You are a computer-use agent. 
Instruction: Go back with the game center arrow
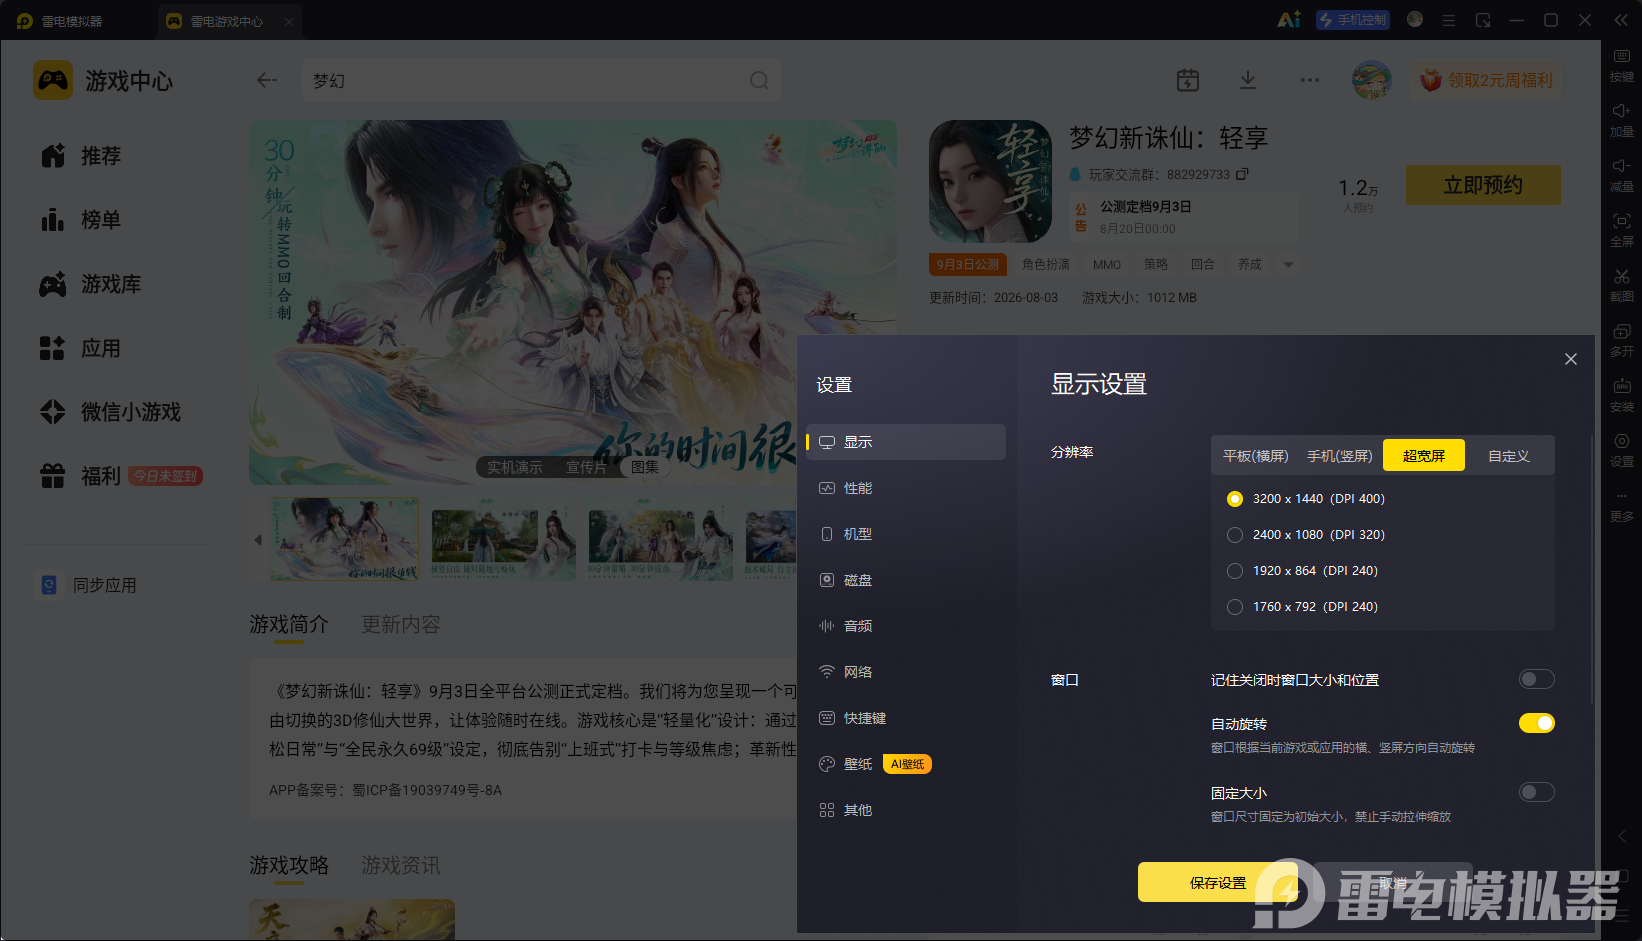pos(266,80)
